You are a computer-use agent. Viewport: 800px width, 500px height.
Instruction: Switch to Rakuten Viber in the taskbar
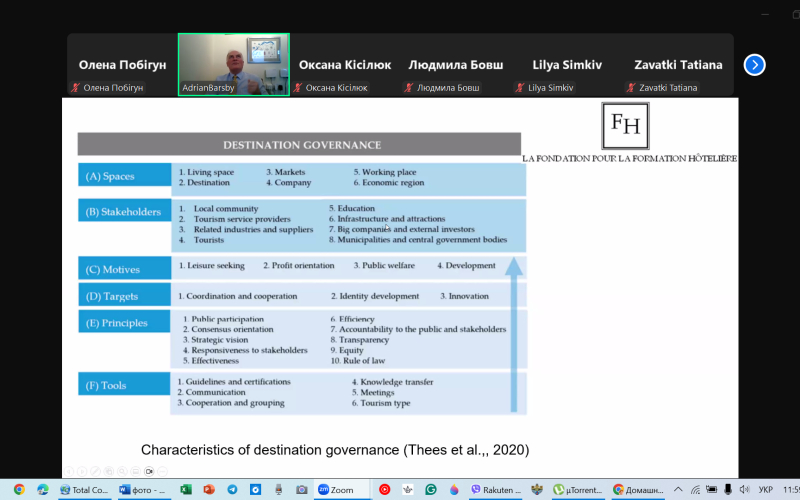[x=496, y=490]
